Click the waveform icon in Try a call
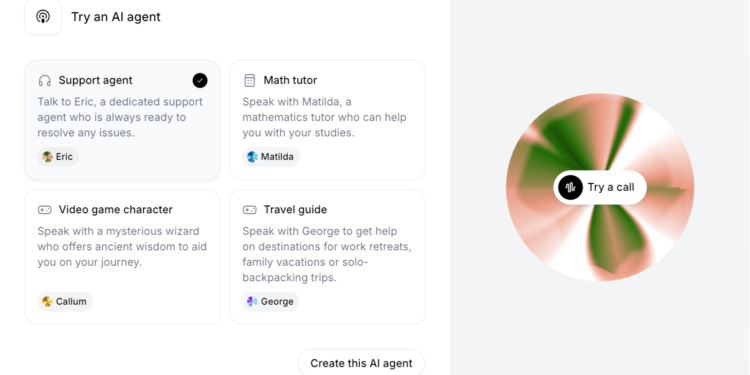750x375 pixels. coord(570,188)
